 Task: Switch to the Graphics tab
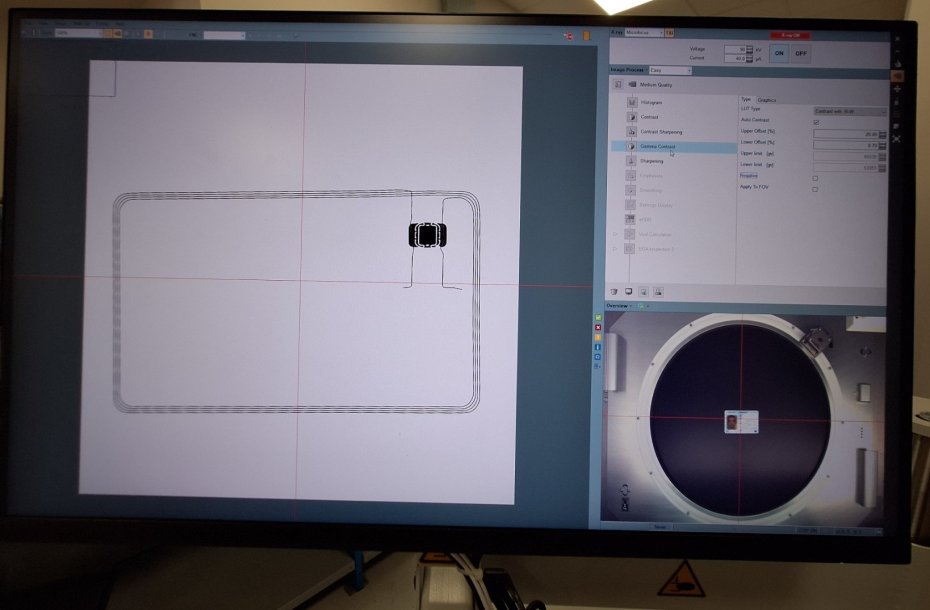(x=767, y=100)
